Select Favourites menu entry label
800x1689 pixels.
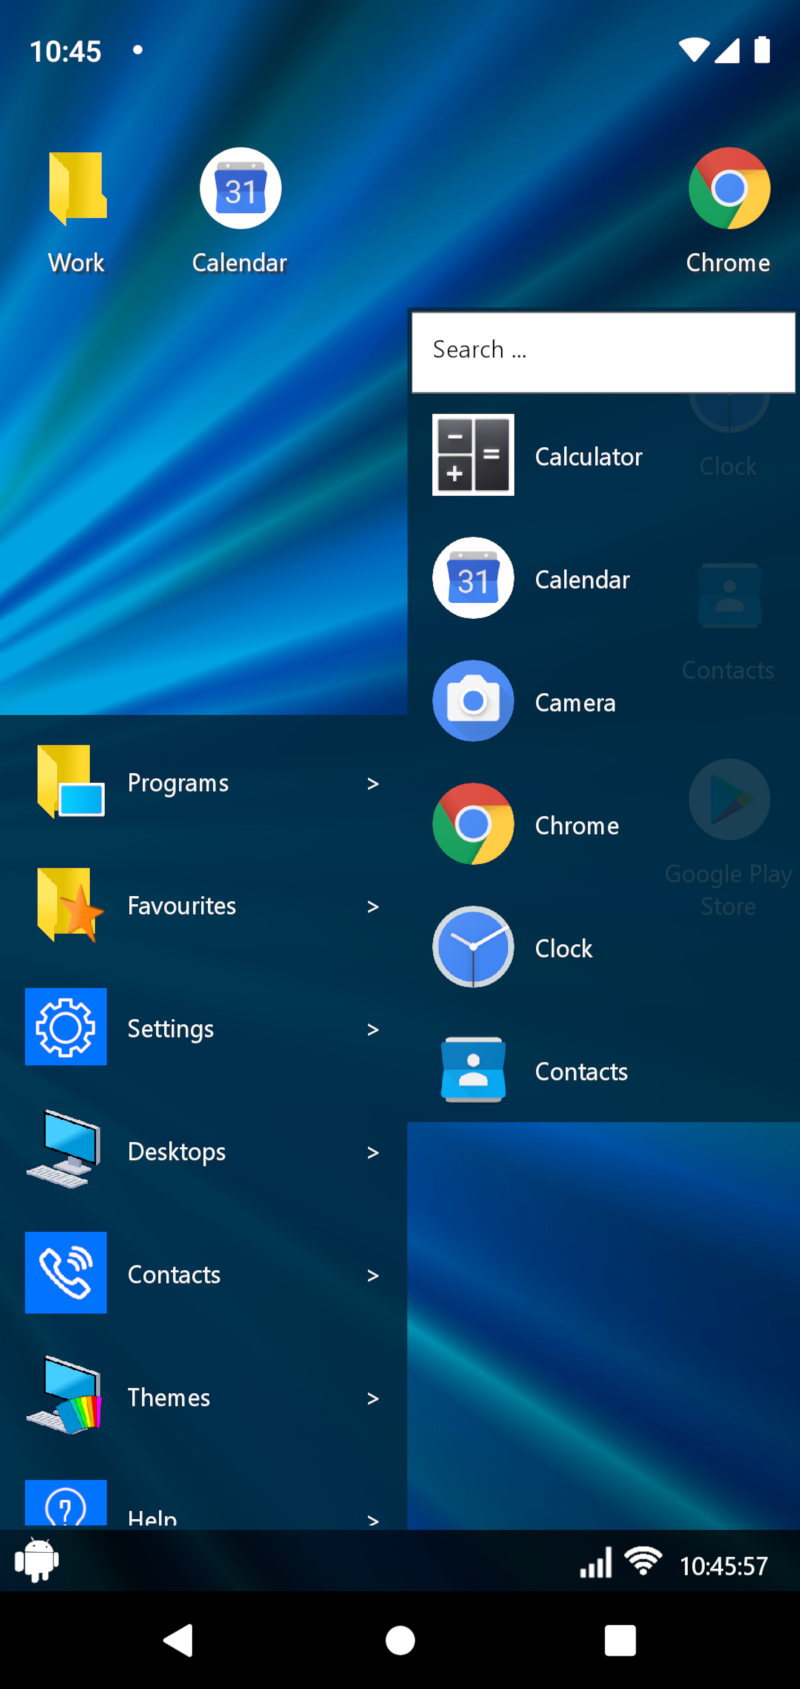[182, 906]
